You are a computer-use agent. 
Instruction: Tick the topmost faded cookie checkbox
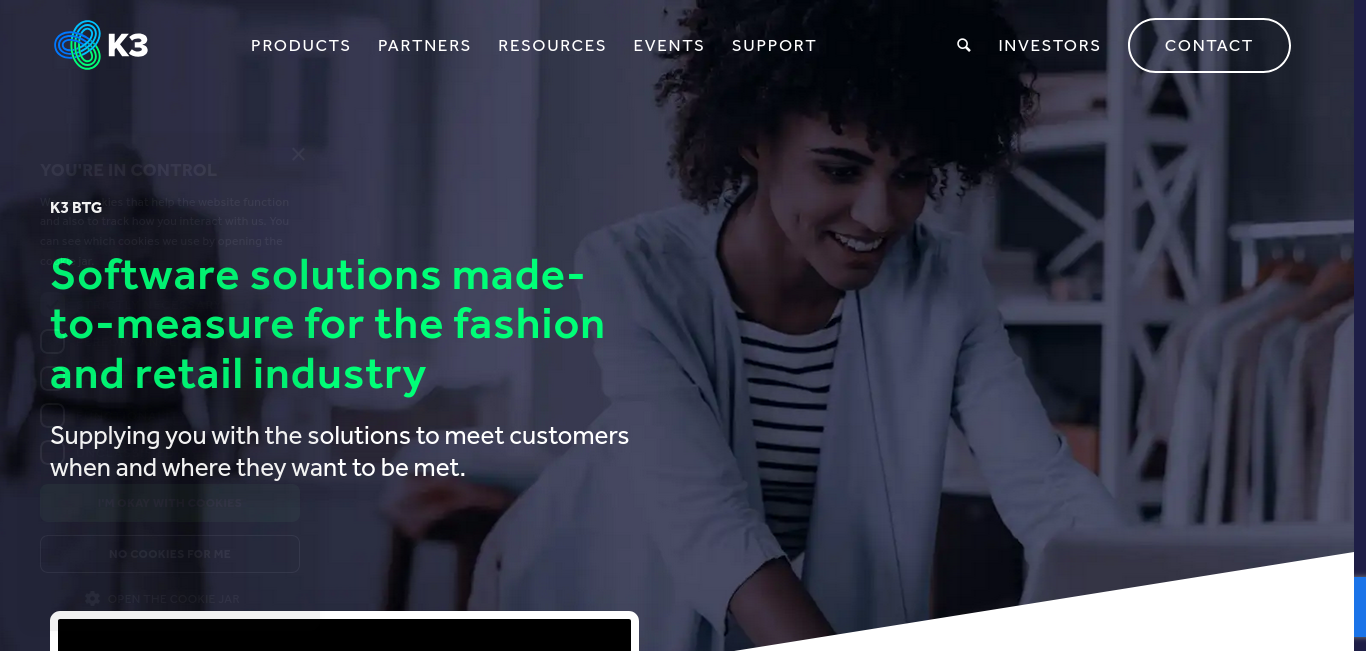point(52,341)
